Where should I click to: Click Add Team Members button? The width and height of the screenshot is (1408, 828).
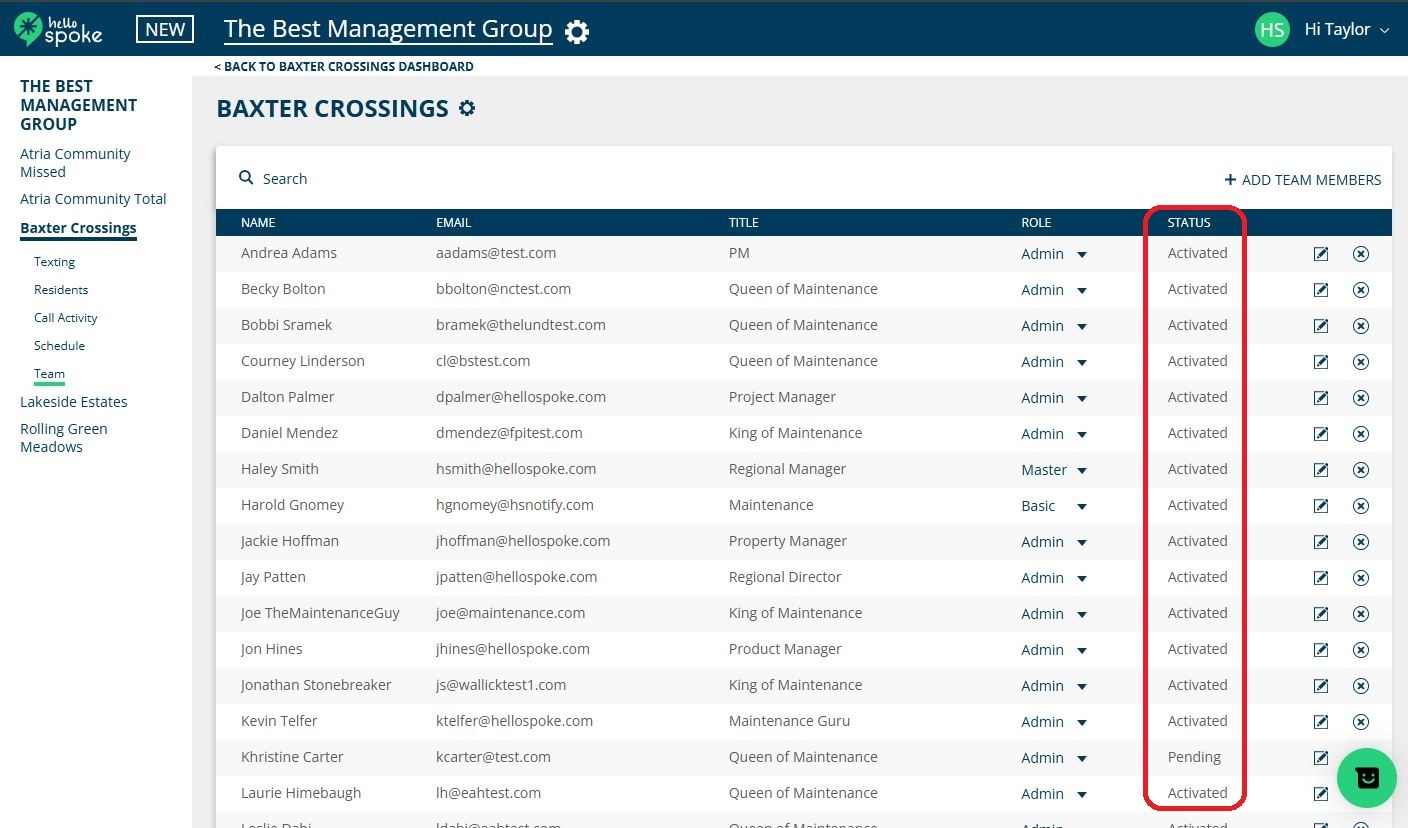point(1302,180)
